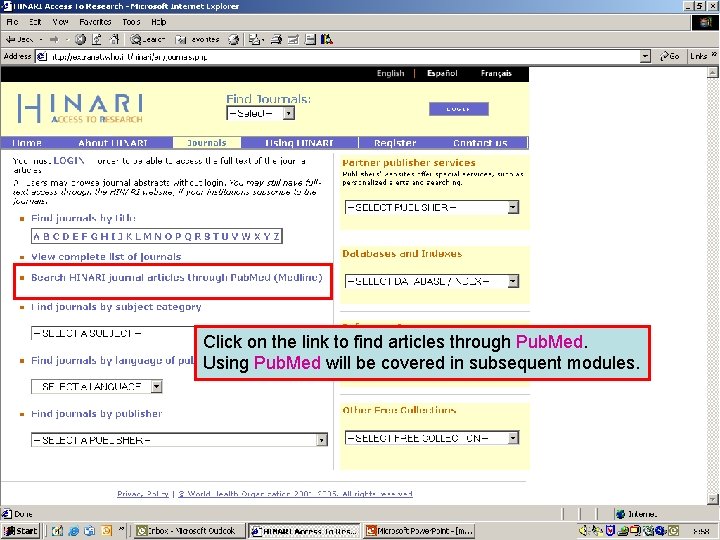720x540 pixels.
Task: Click the Refresh page icon
Action: tap(97, 39)
